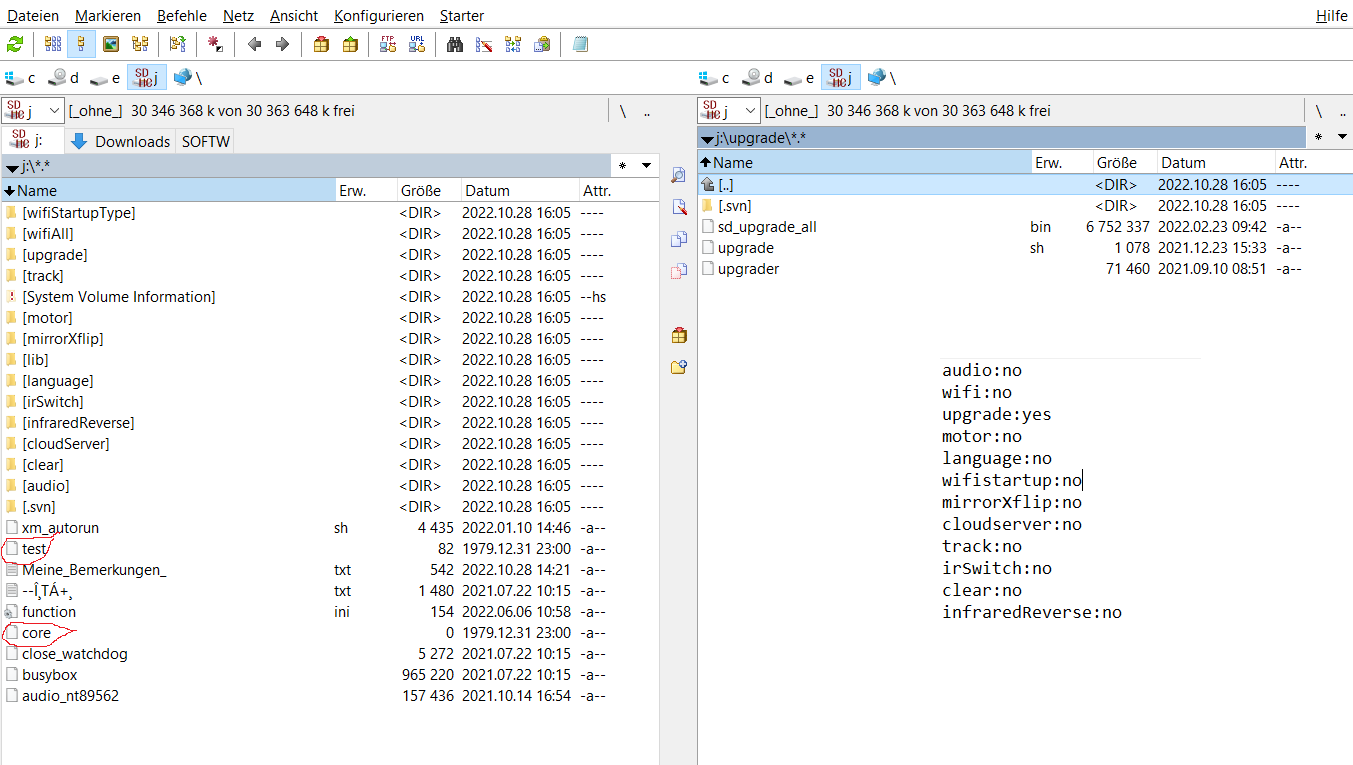
Task: Click copy names to clipboard icon
Action: pos(542,44)
